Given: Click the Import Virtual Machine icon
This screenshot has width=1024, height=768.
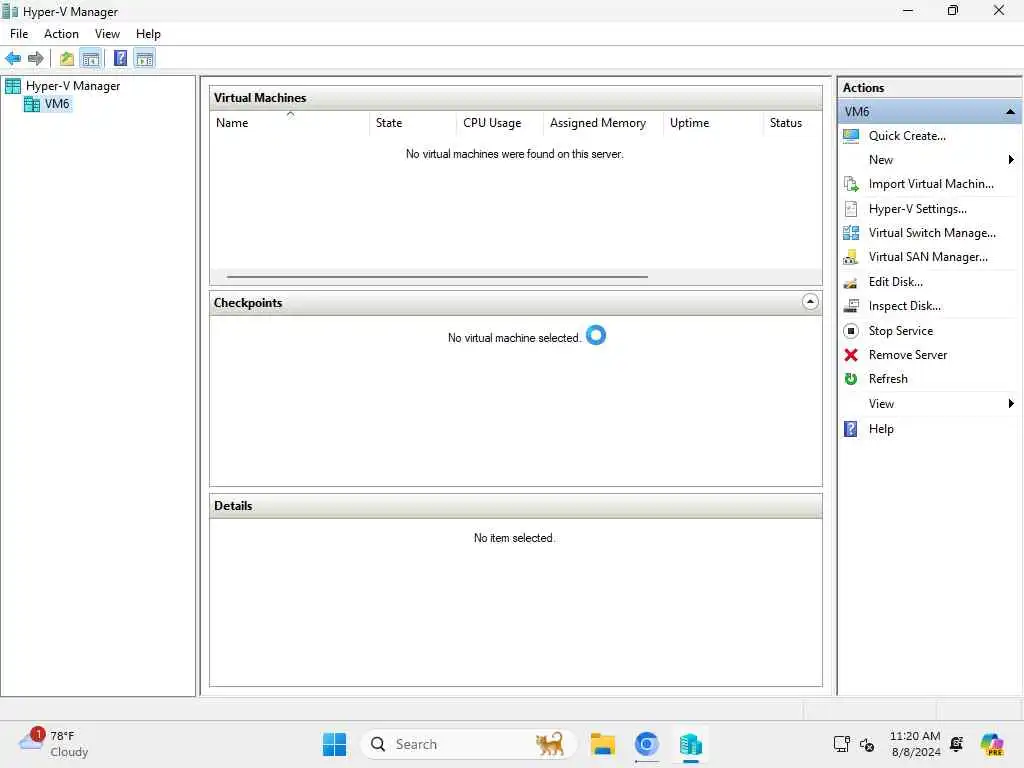Looking at the screenshot, I should [851, 184].
